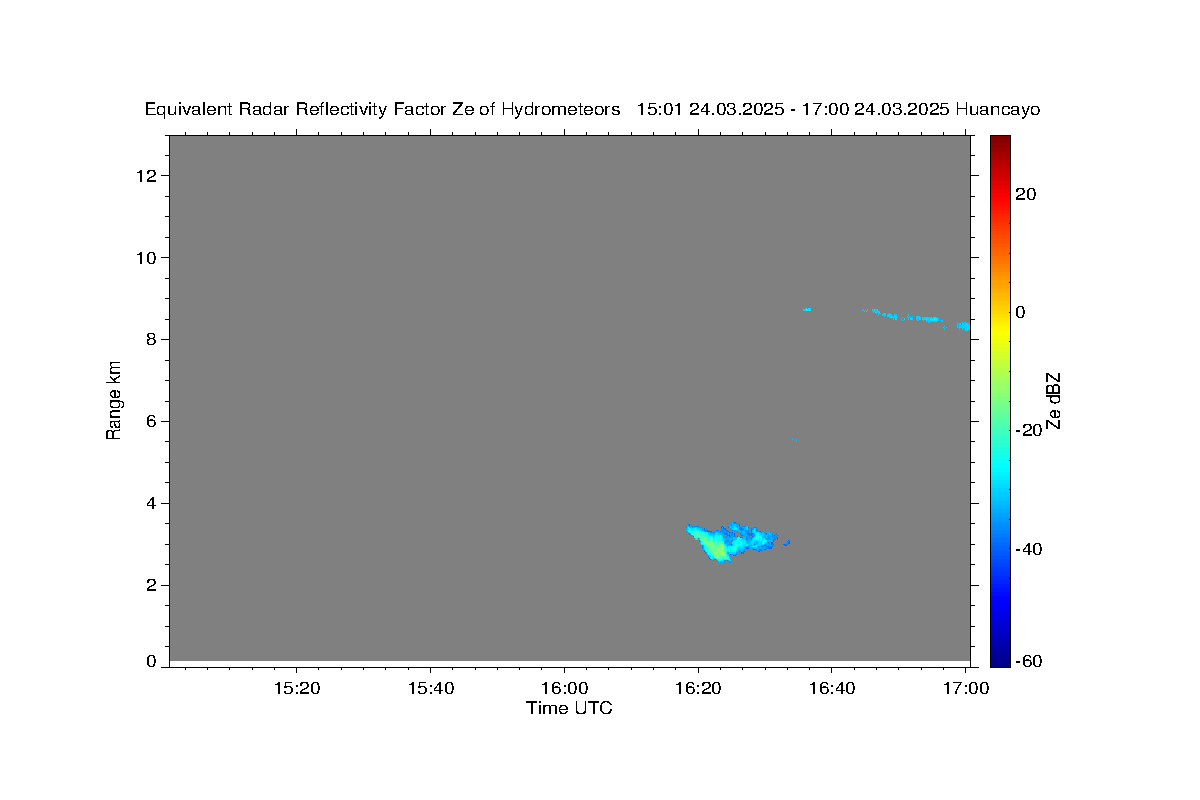1200x800 pixels.
Task: Click the 16:00 time tick label
Action: [x=564, y=688]
